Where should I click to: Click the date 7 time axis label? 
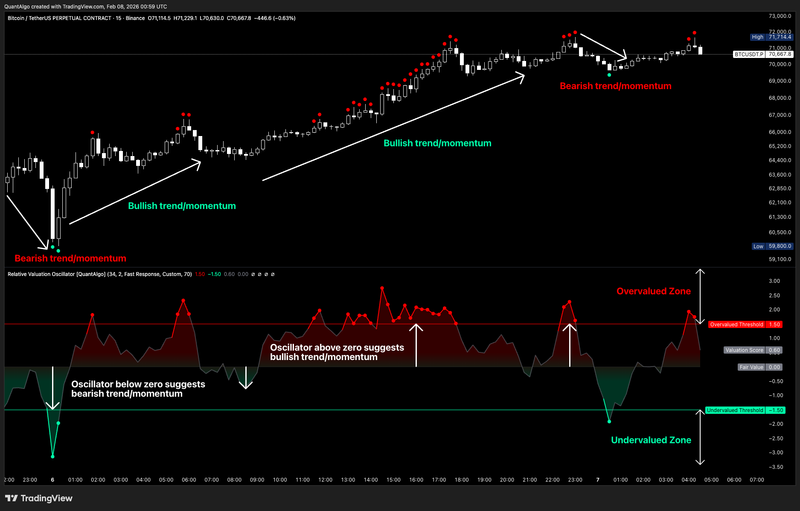(x=598, y=480)
